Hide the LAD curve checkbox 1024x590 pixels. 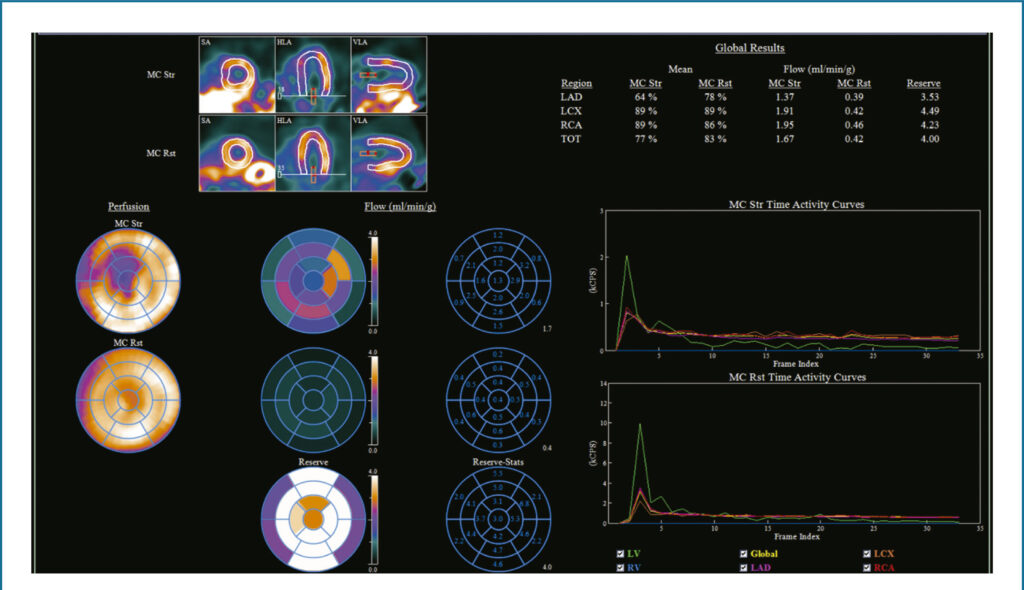pyautogui.click(x=743, y=568)
